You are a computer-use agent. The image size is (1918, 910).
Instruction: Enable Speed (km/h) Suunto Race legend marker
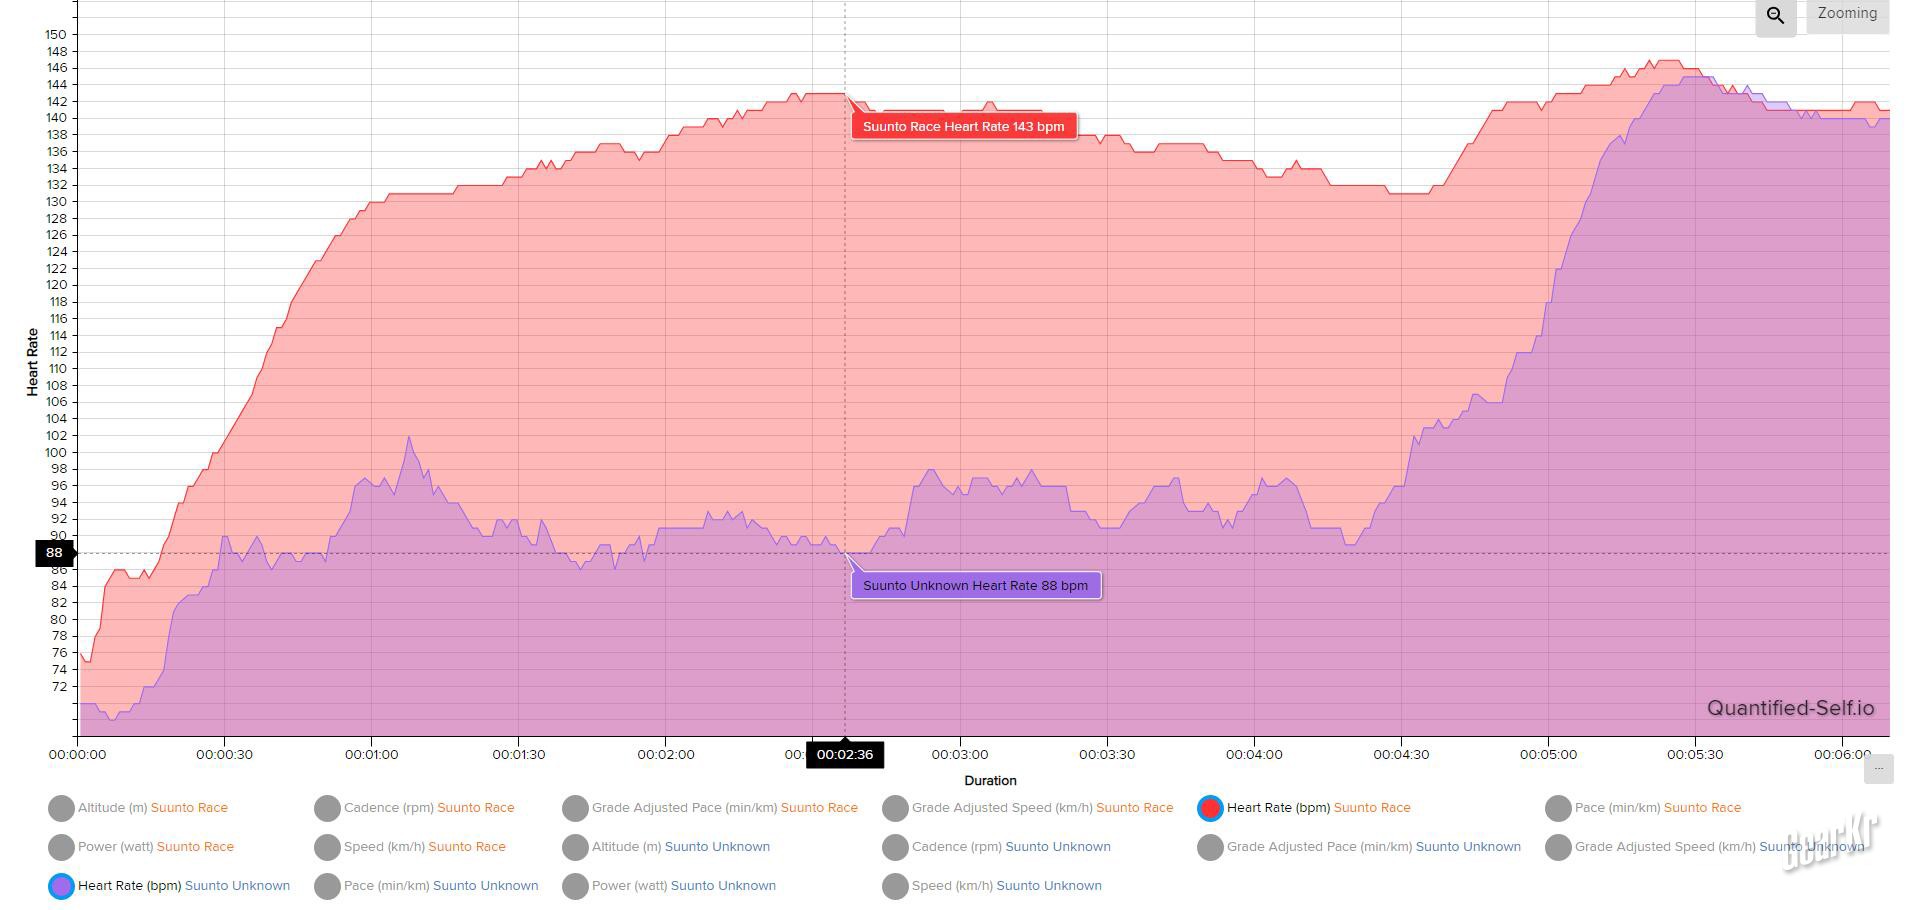click(x=327, y=847)
